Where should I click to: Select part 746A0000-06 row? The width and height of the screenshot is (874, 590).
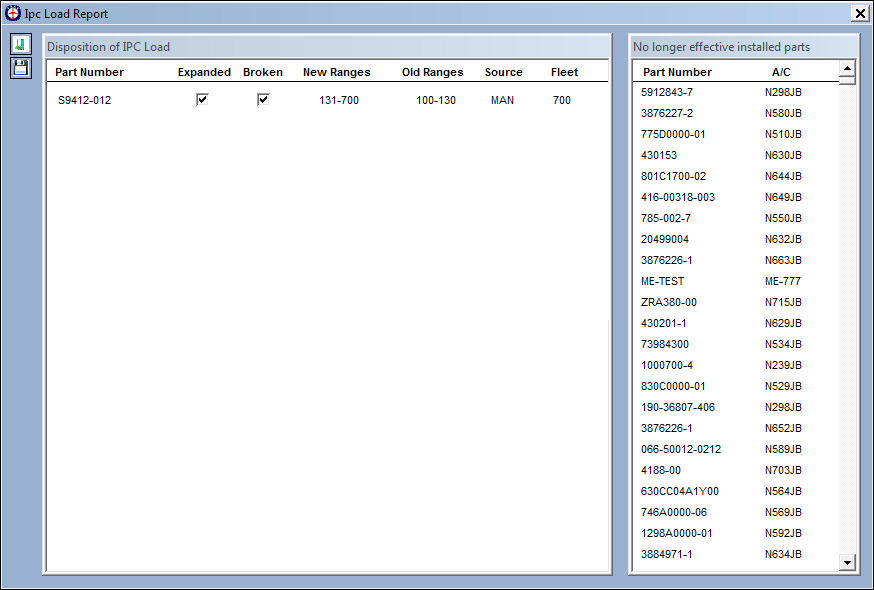point(736,512)
